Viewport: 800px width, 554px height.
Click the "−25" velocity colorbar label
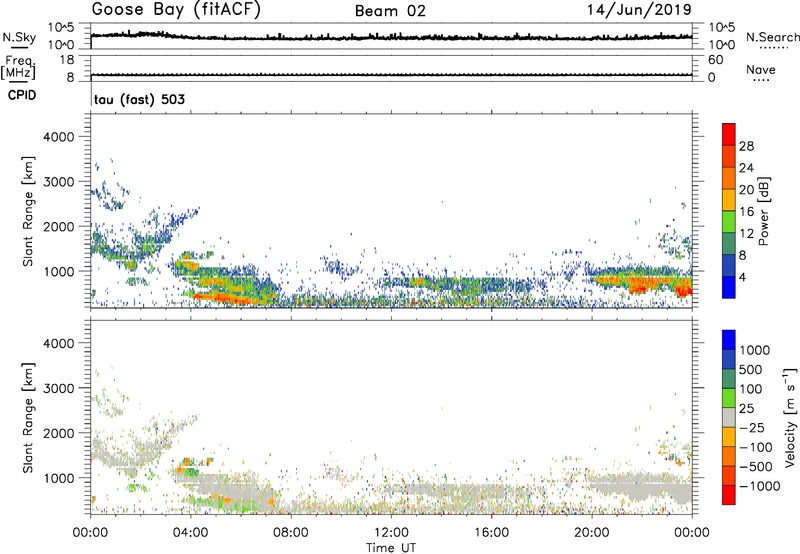[752, 427]
